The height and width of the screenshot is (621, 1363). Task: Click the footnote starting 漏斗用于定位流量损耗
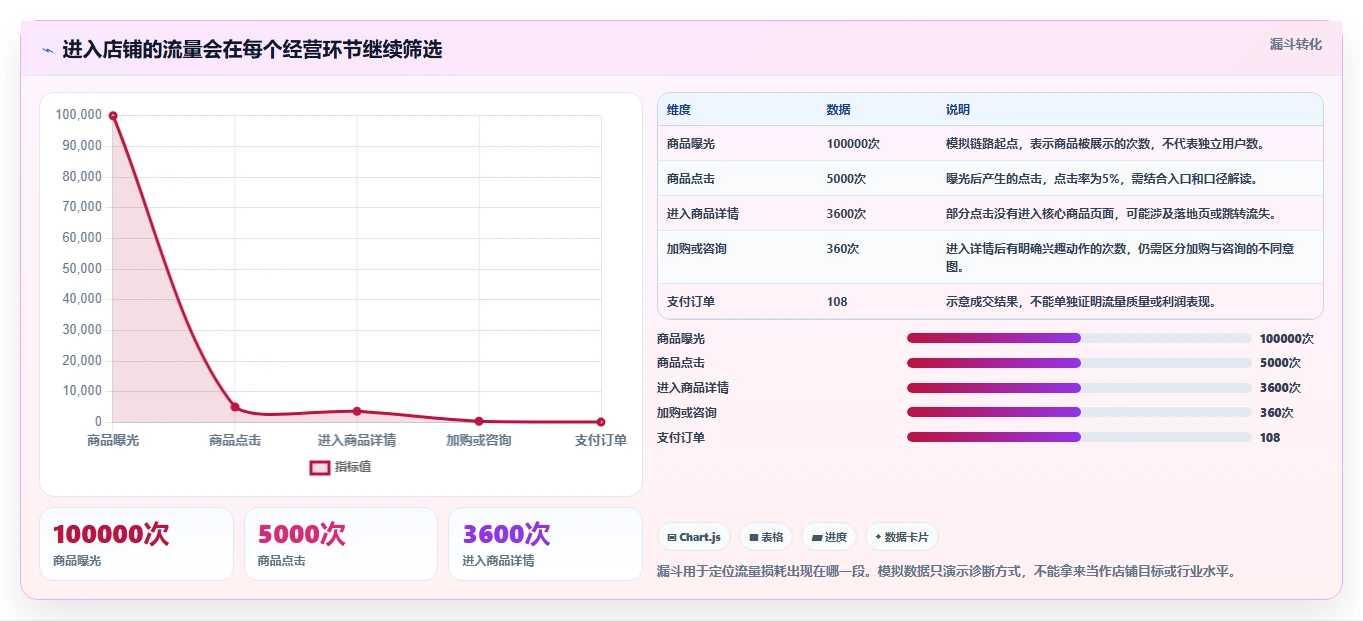tap(947, 572)
